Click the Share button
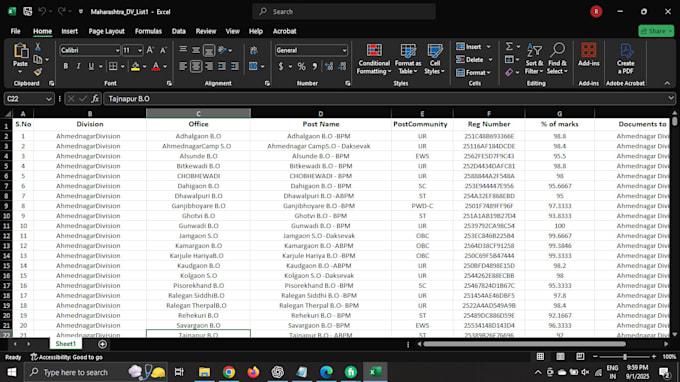This screenshot has width=680, height=382. point(656,31)
